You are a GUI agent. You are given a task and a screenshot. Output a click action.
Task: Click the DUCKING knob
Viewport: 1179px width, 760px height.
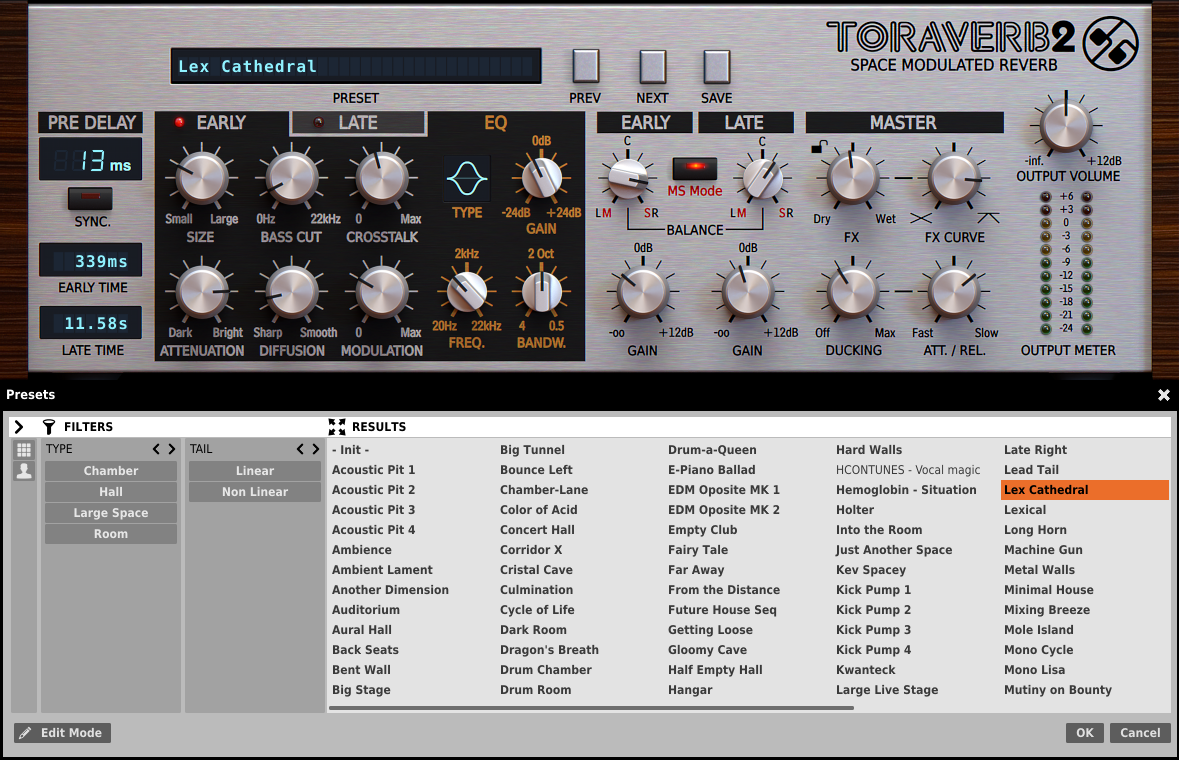point(852,292)
